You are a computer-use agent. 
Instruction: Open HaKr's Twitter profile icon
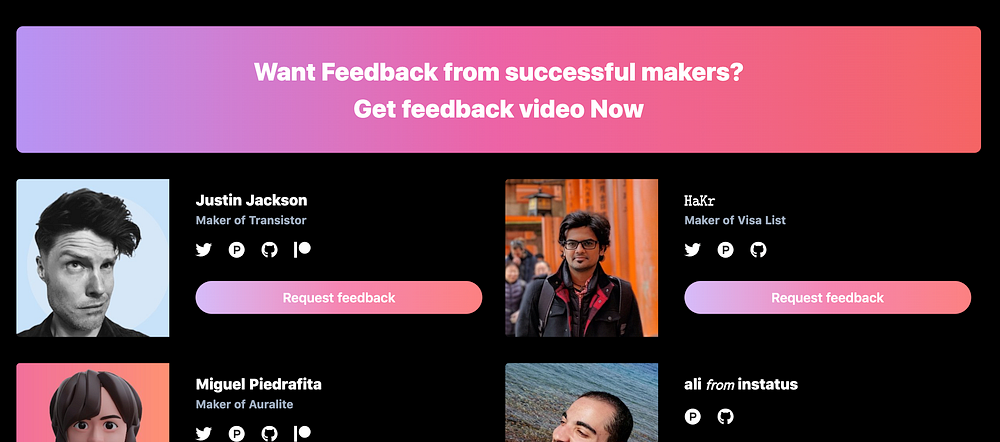point(692,250)
